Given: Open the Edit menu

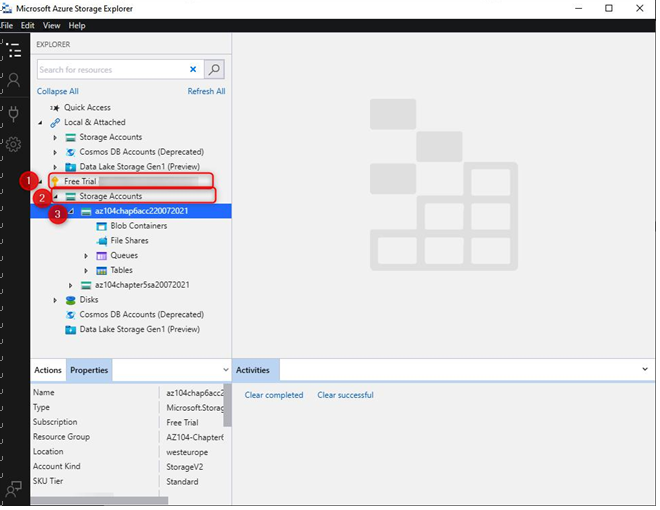Looking at the screenshot, I should coord(27,26).
